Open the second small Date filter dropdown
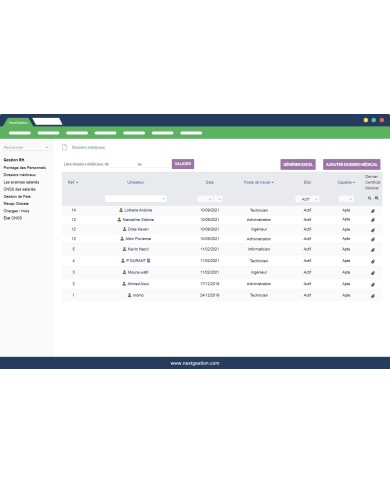 (x=218, y=199)
